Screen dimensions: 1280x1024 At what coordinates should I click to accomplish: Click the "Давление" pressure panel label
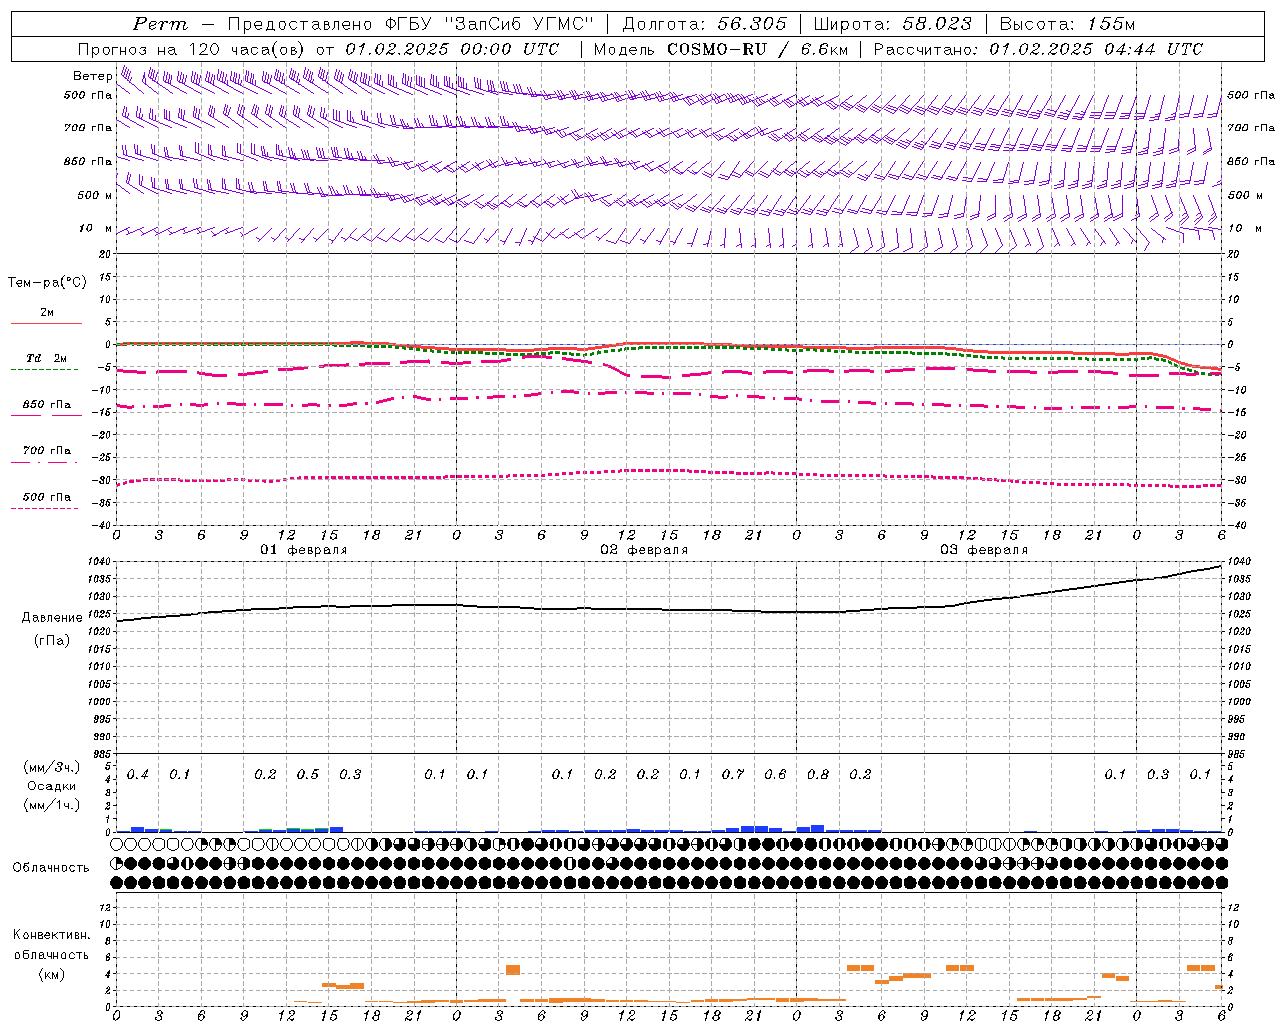click(x=52, y=618)
